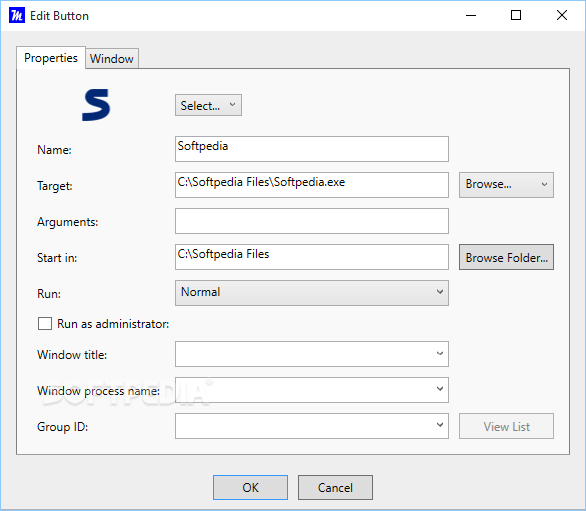The image size is (586, 511).
Task: Confirm with the OK button
Action: tap(250, 487)
